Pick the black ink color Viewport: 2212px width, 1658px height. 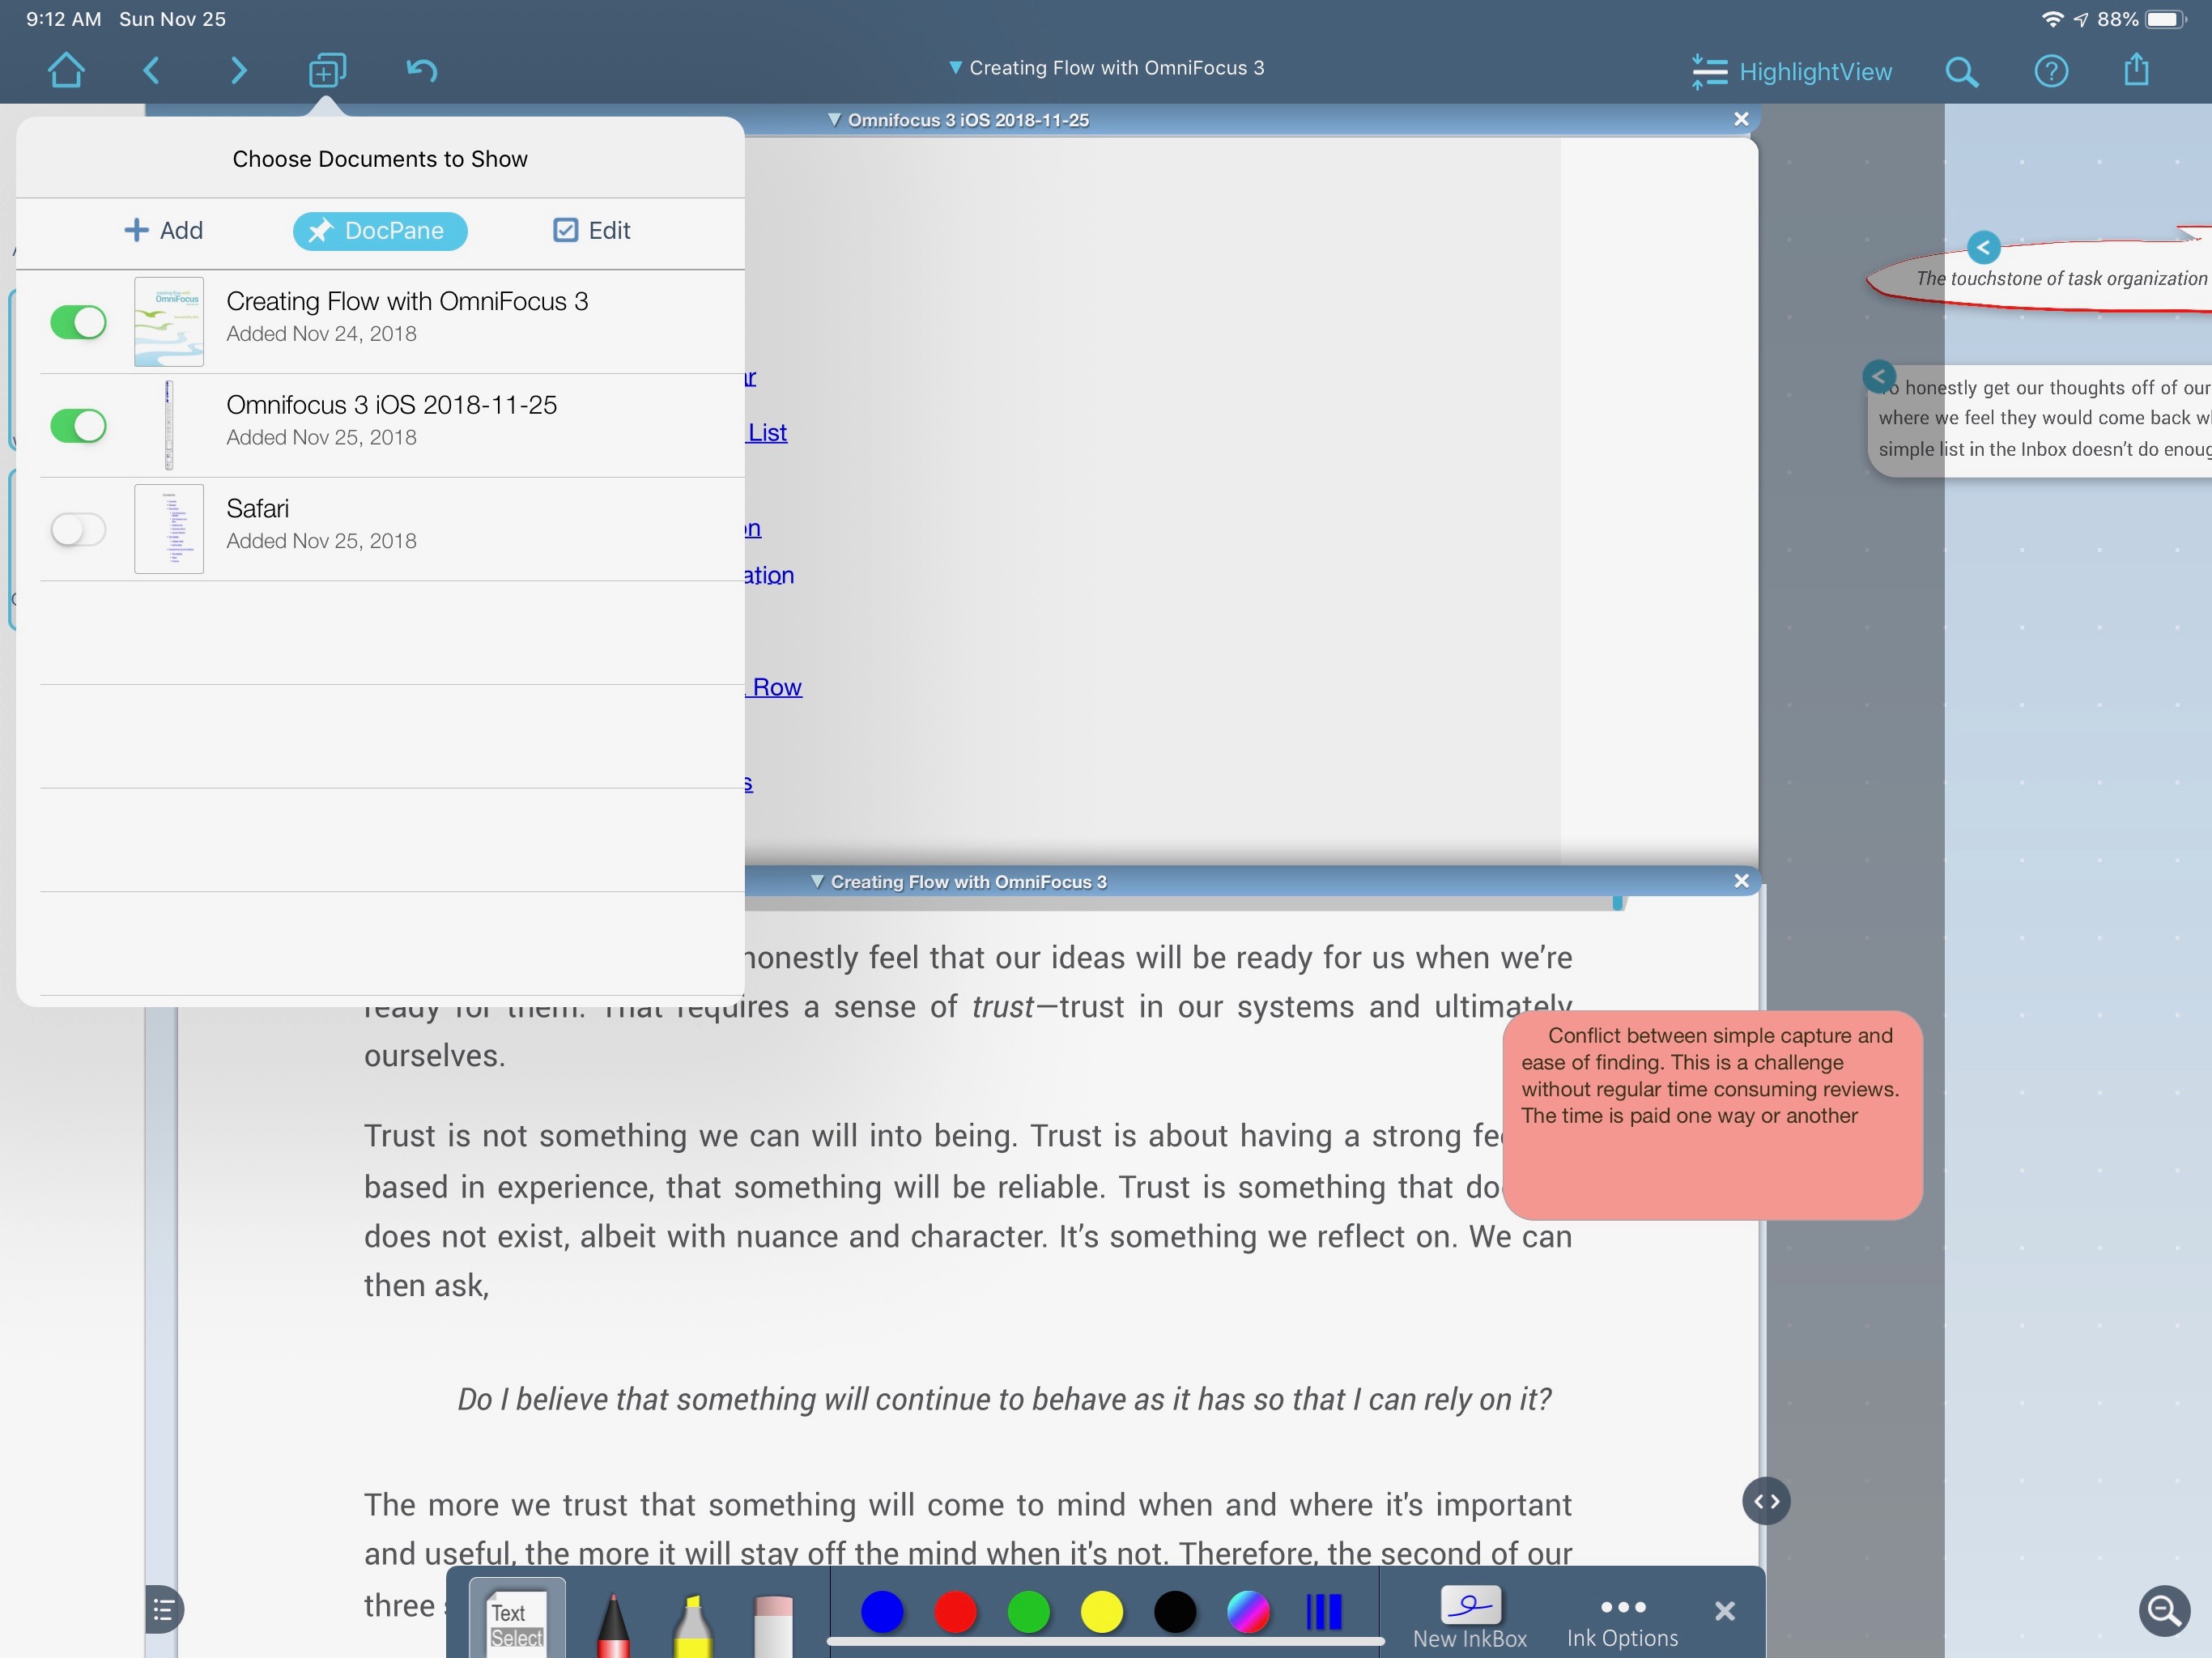(x=1175, y=1612)
